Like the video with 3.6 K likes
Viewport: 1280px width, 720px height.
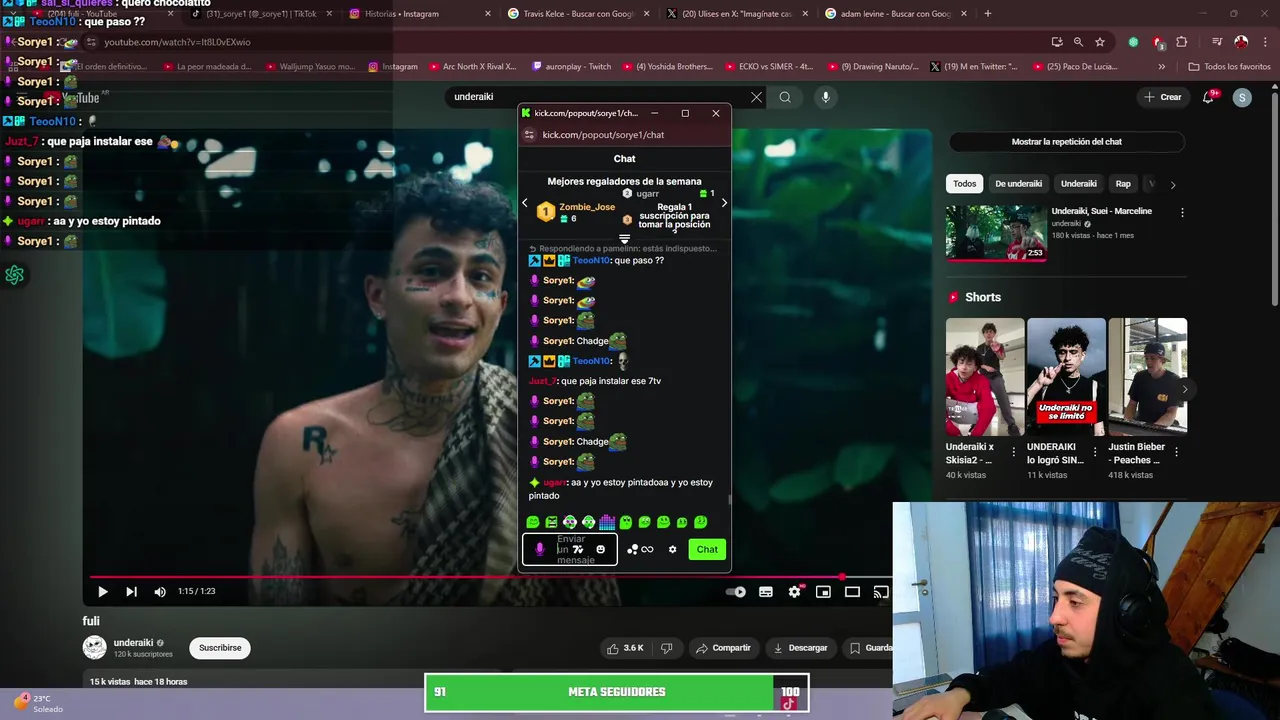point(624,648)
